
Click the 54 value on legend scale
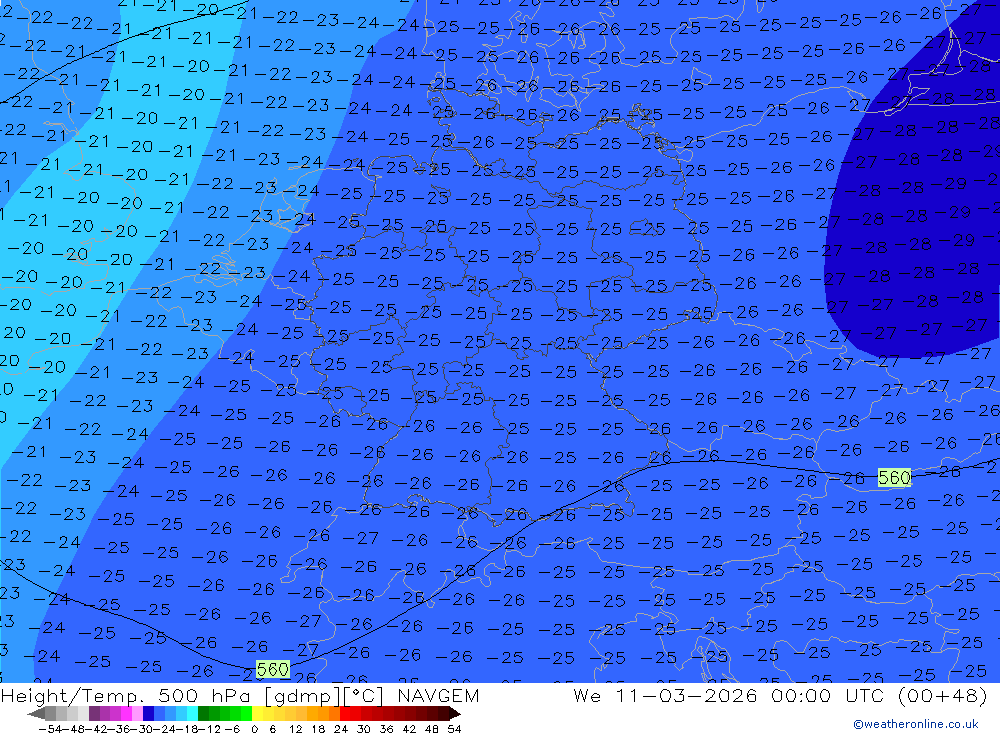point(454,729)
